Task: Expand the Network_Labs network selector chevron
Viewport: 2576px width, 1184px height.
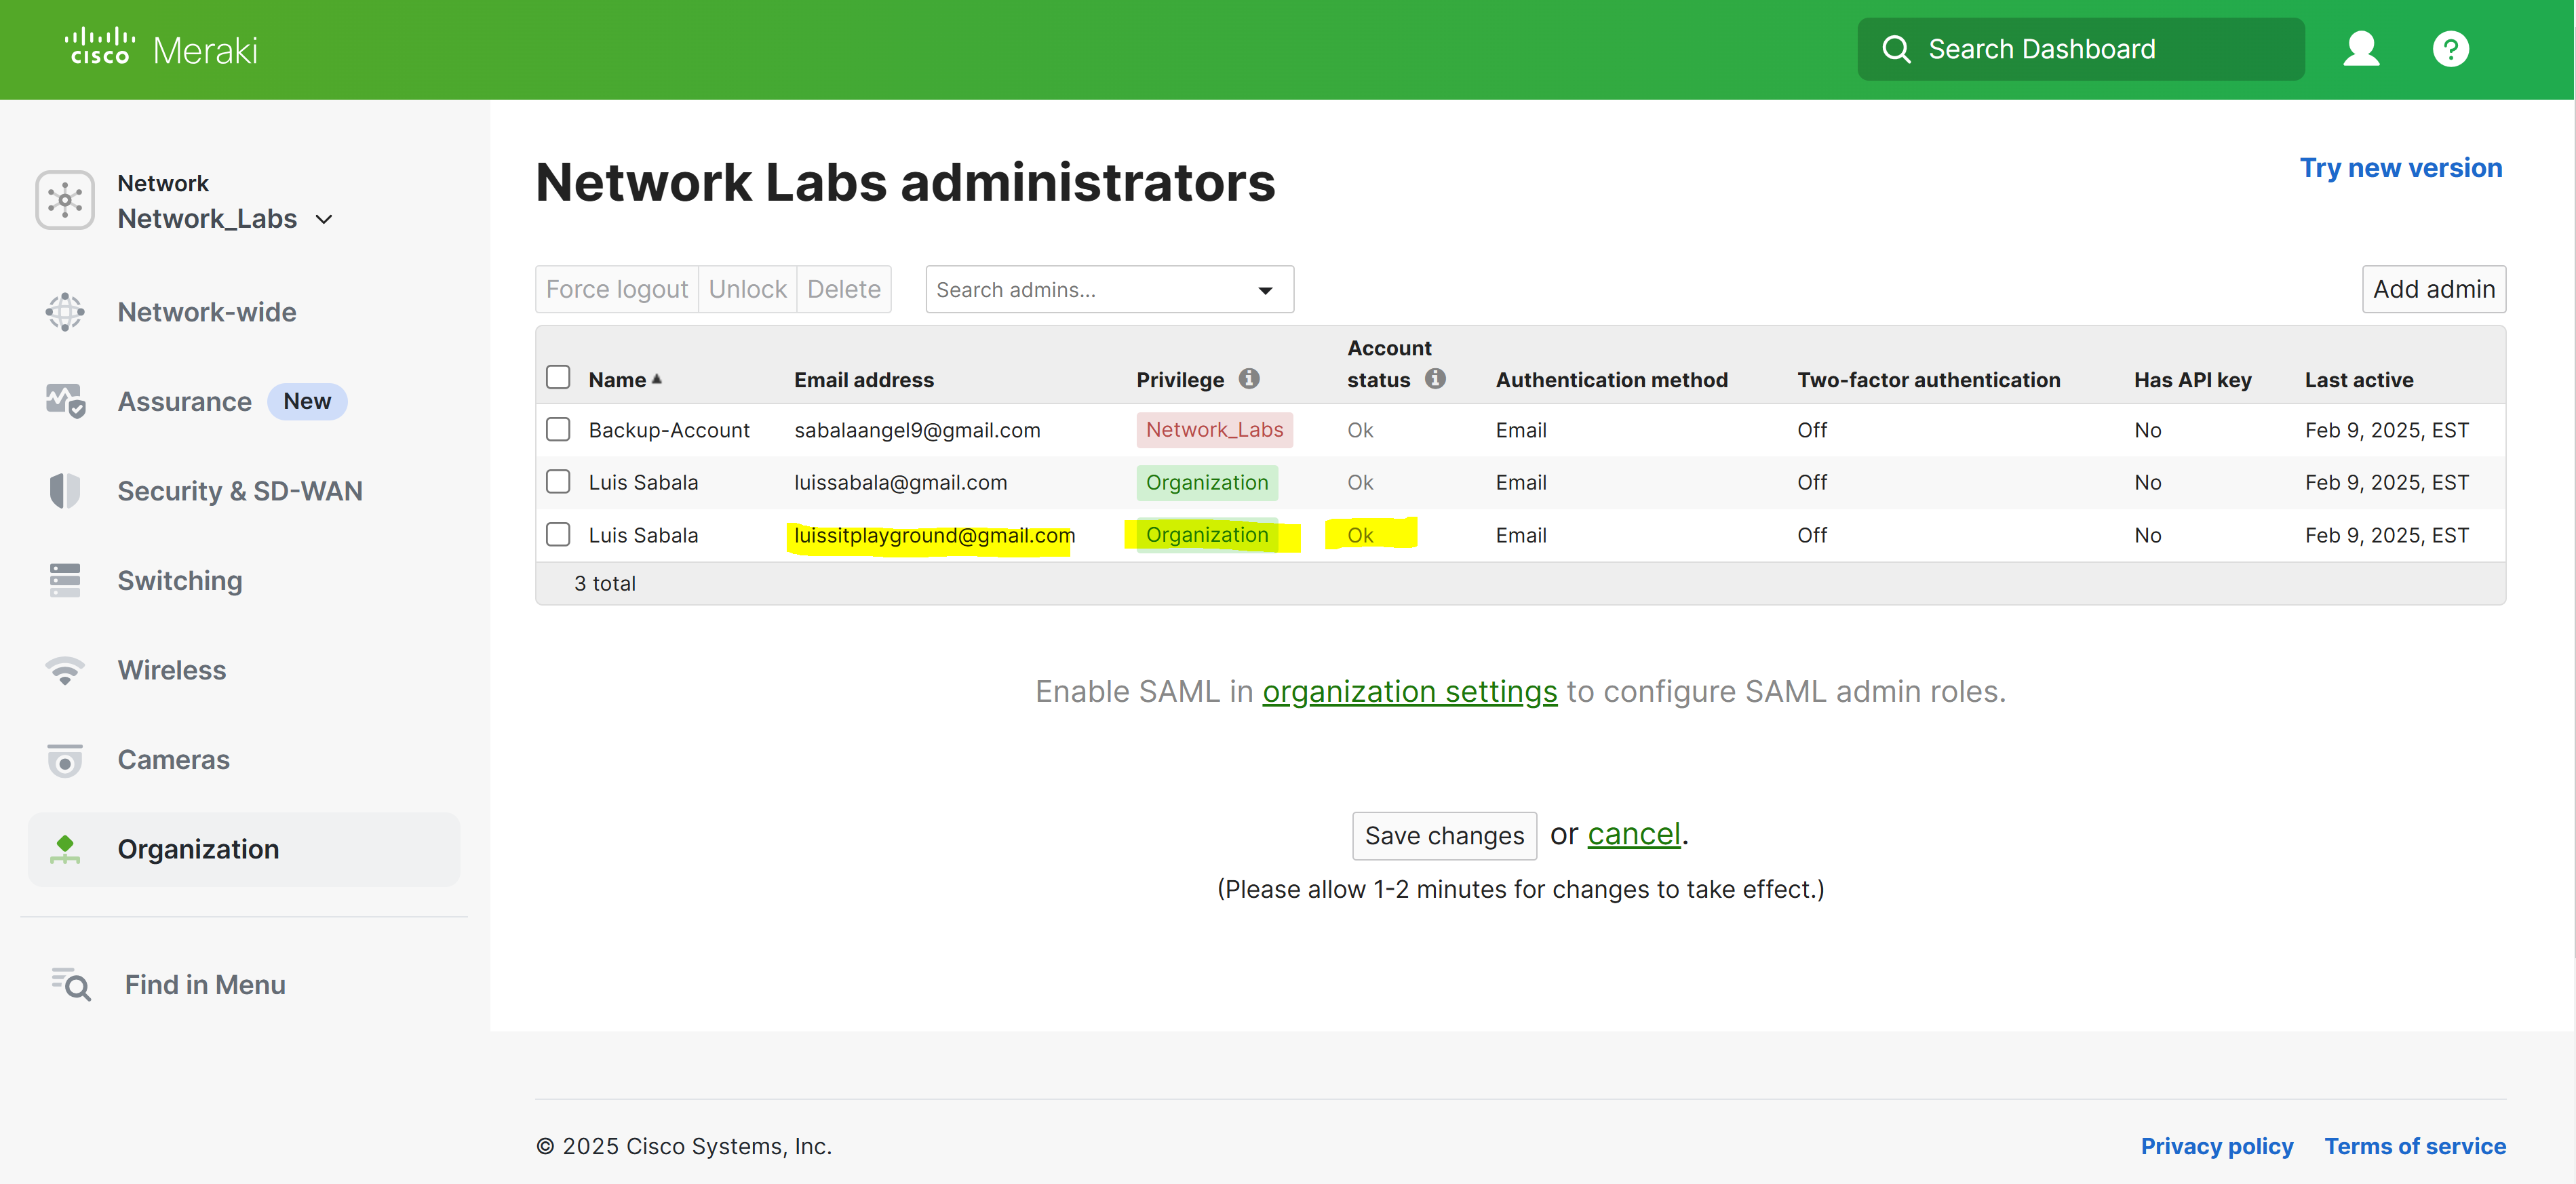Action: tap(323, 219)
